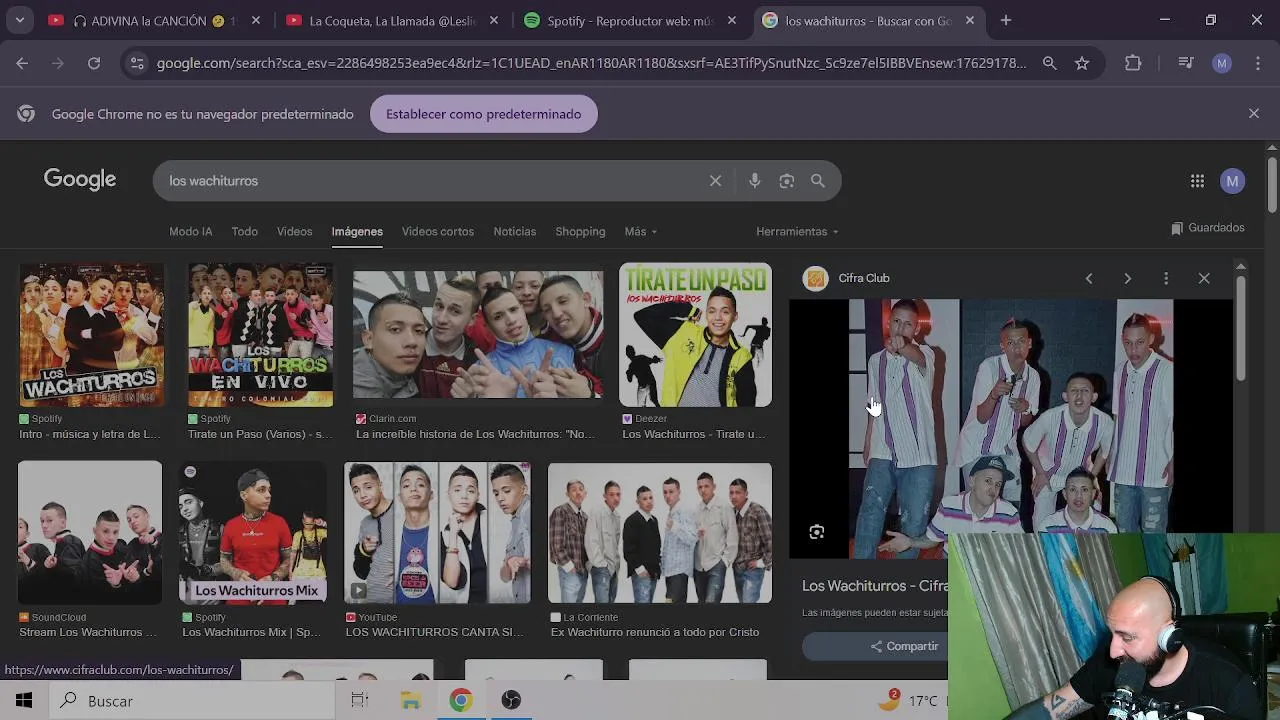Go back to the previous page
The height and width of the screenshot is (720, 1280).
point(22,63)
